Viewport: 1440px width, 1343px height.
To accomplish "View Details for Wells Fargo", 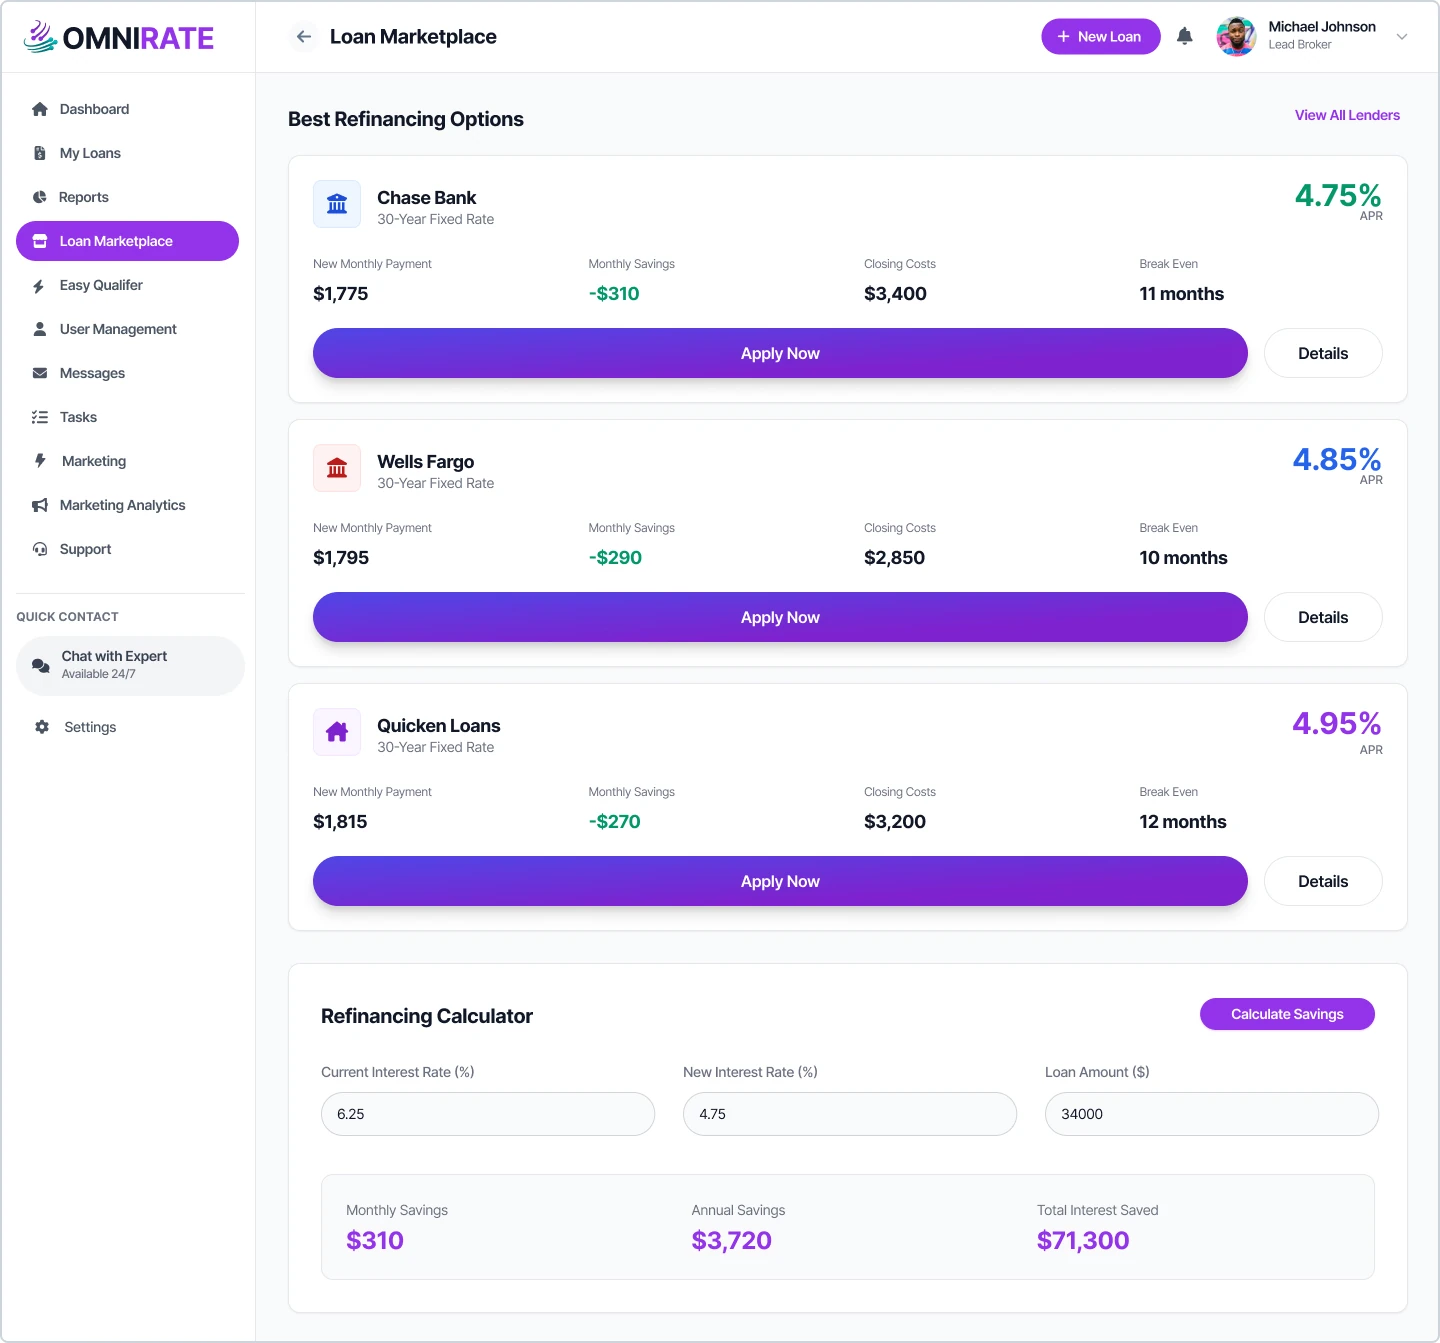I will pos(1323,617).
